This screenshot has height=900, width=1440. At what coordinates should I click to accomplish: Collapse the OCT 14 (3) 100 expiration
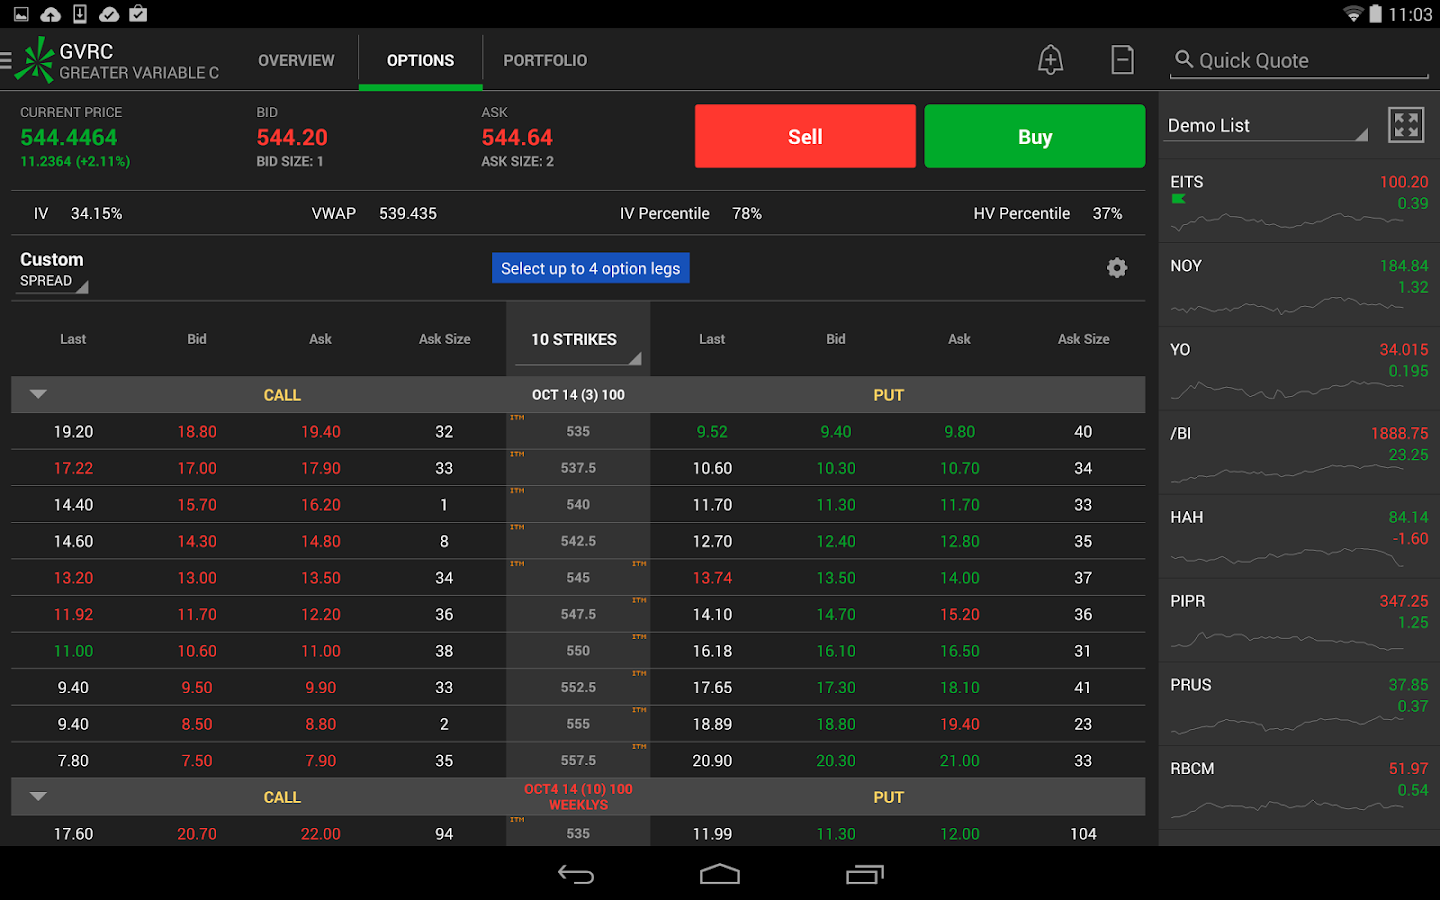39,395
